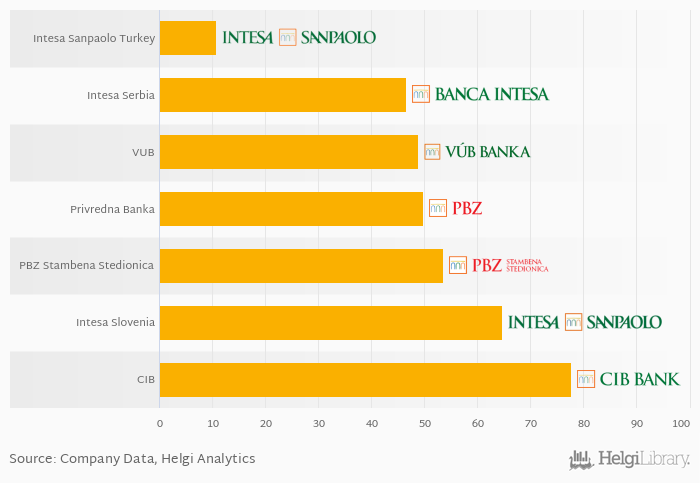Click the Banca Intesa logo
This screenshot has height=483, width=700.
[480, 94]
